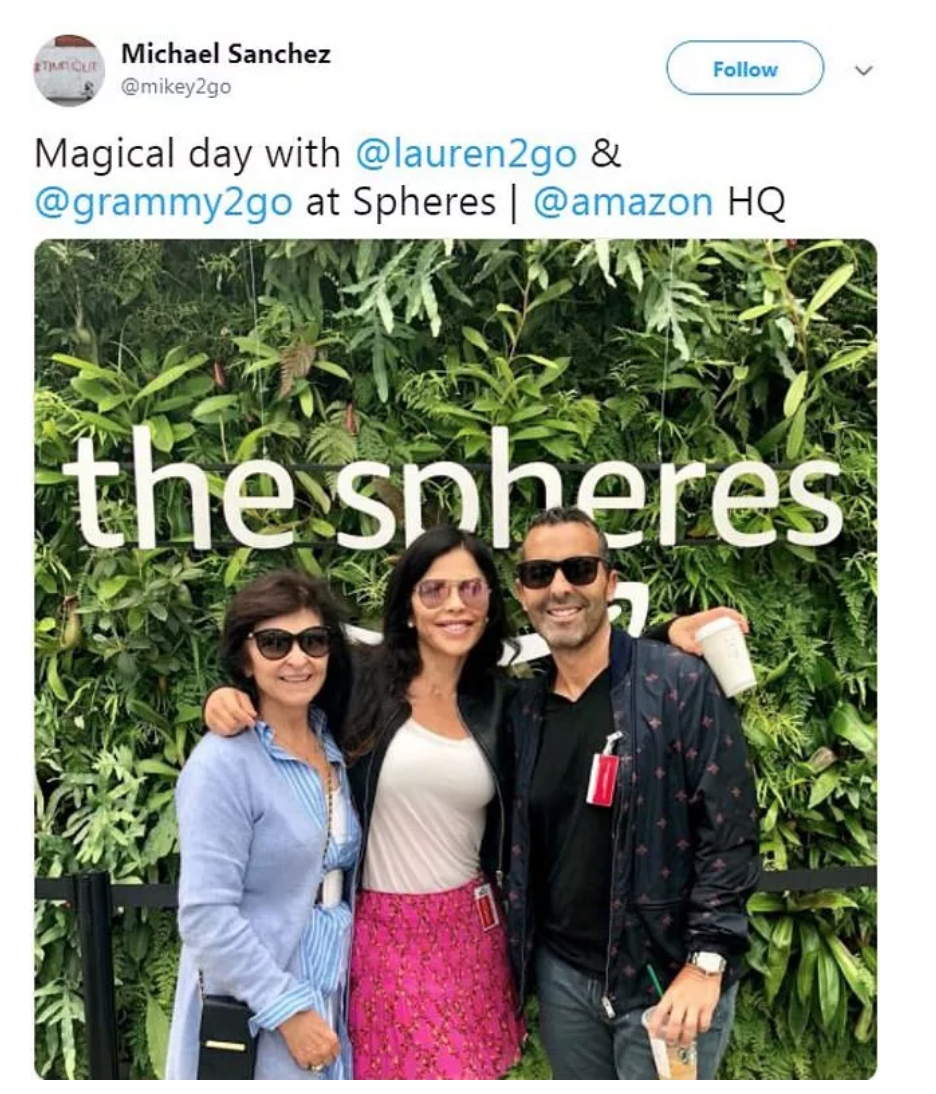Visit the @grammy2go mention
Image resolution: width=936 pixels, height=1094 pixels.
[163, 202]
